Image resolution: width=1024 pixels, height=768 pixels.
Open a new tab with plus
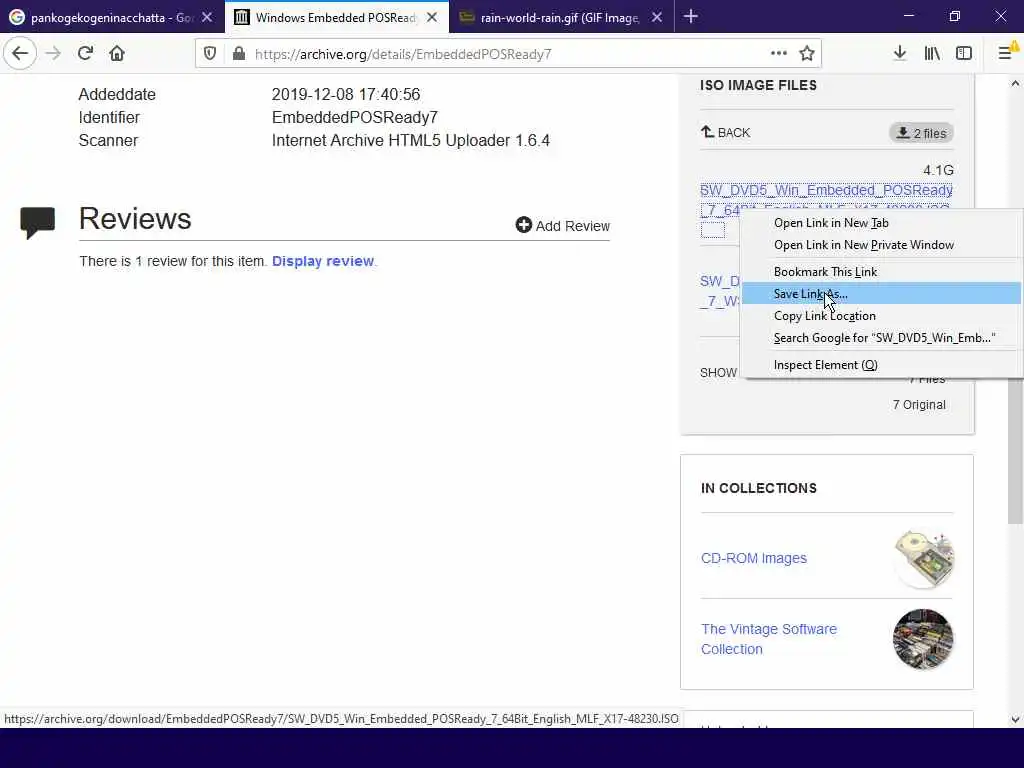pyautogui.click(x=691, y=17)
